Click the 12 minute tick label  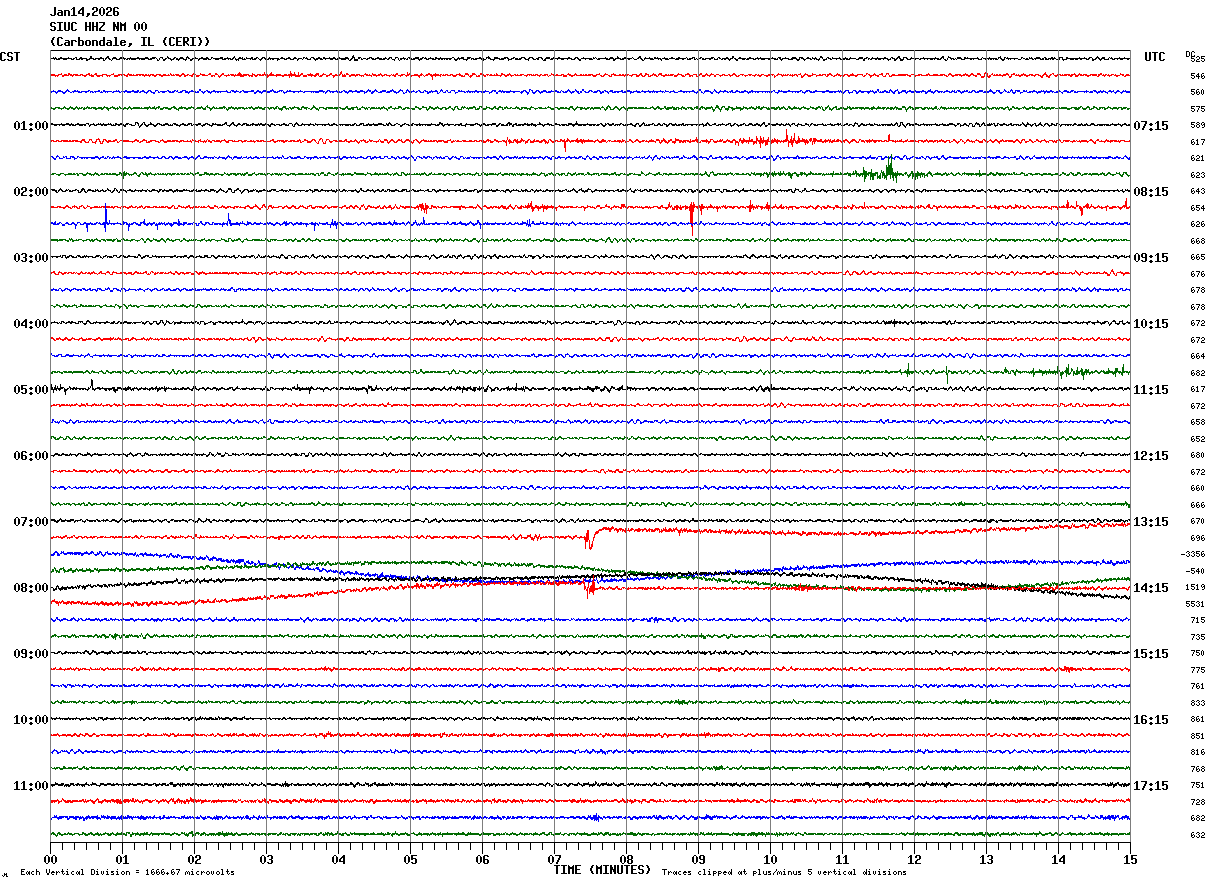tap(915, 859)
